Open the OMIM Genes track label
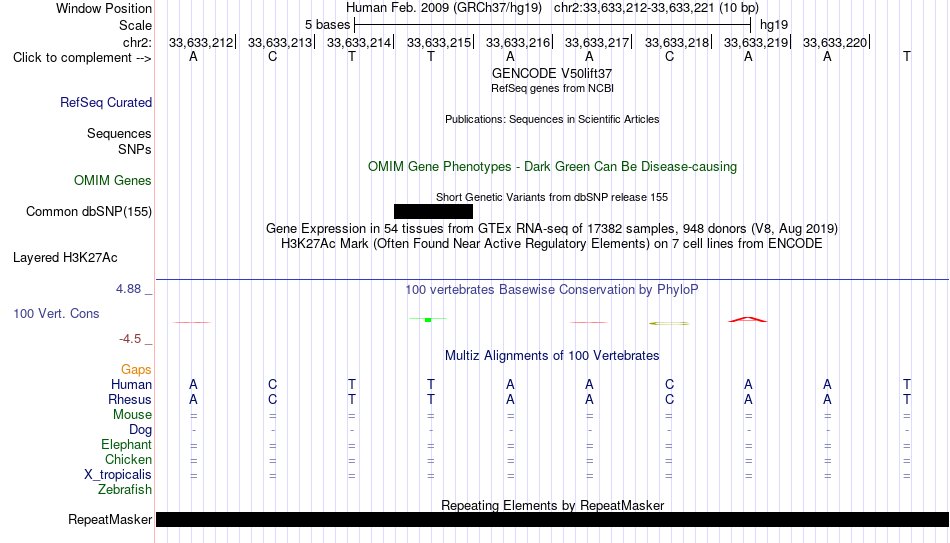 point(113,181)
